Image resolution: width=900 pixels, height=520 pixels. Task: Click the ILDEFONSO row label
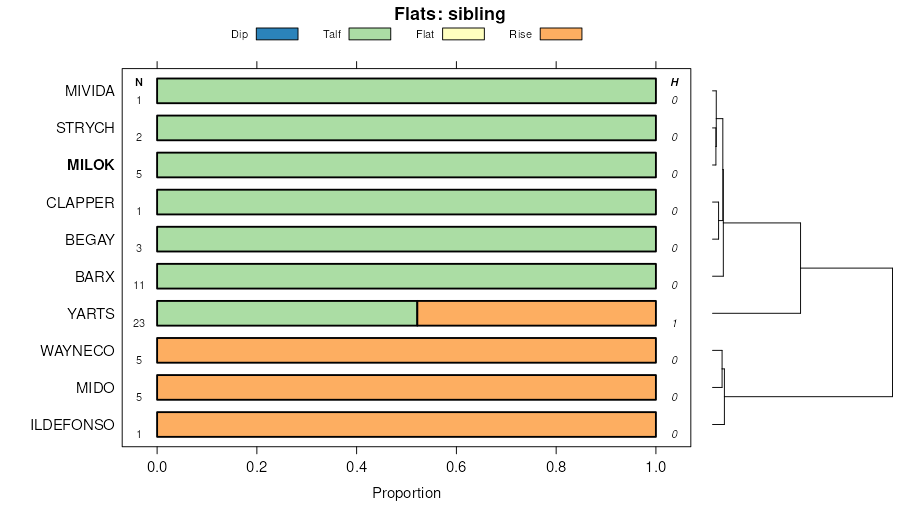click(73, 425)
